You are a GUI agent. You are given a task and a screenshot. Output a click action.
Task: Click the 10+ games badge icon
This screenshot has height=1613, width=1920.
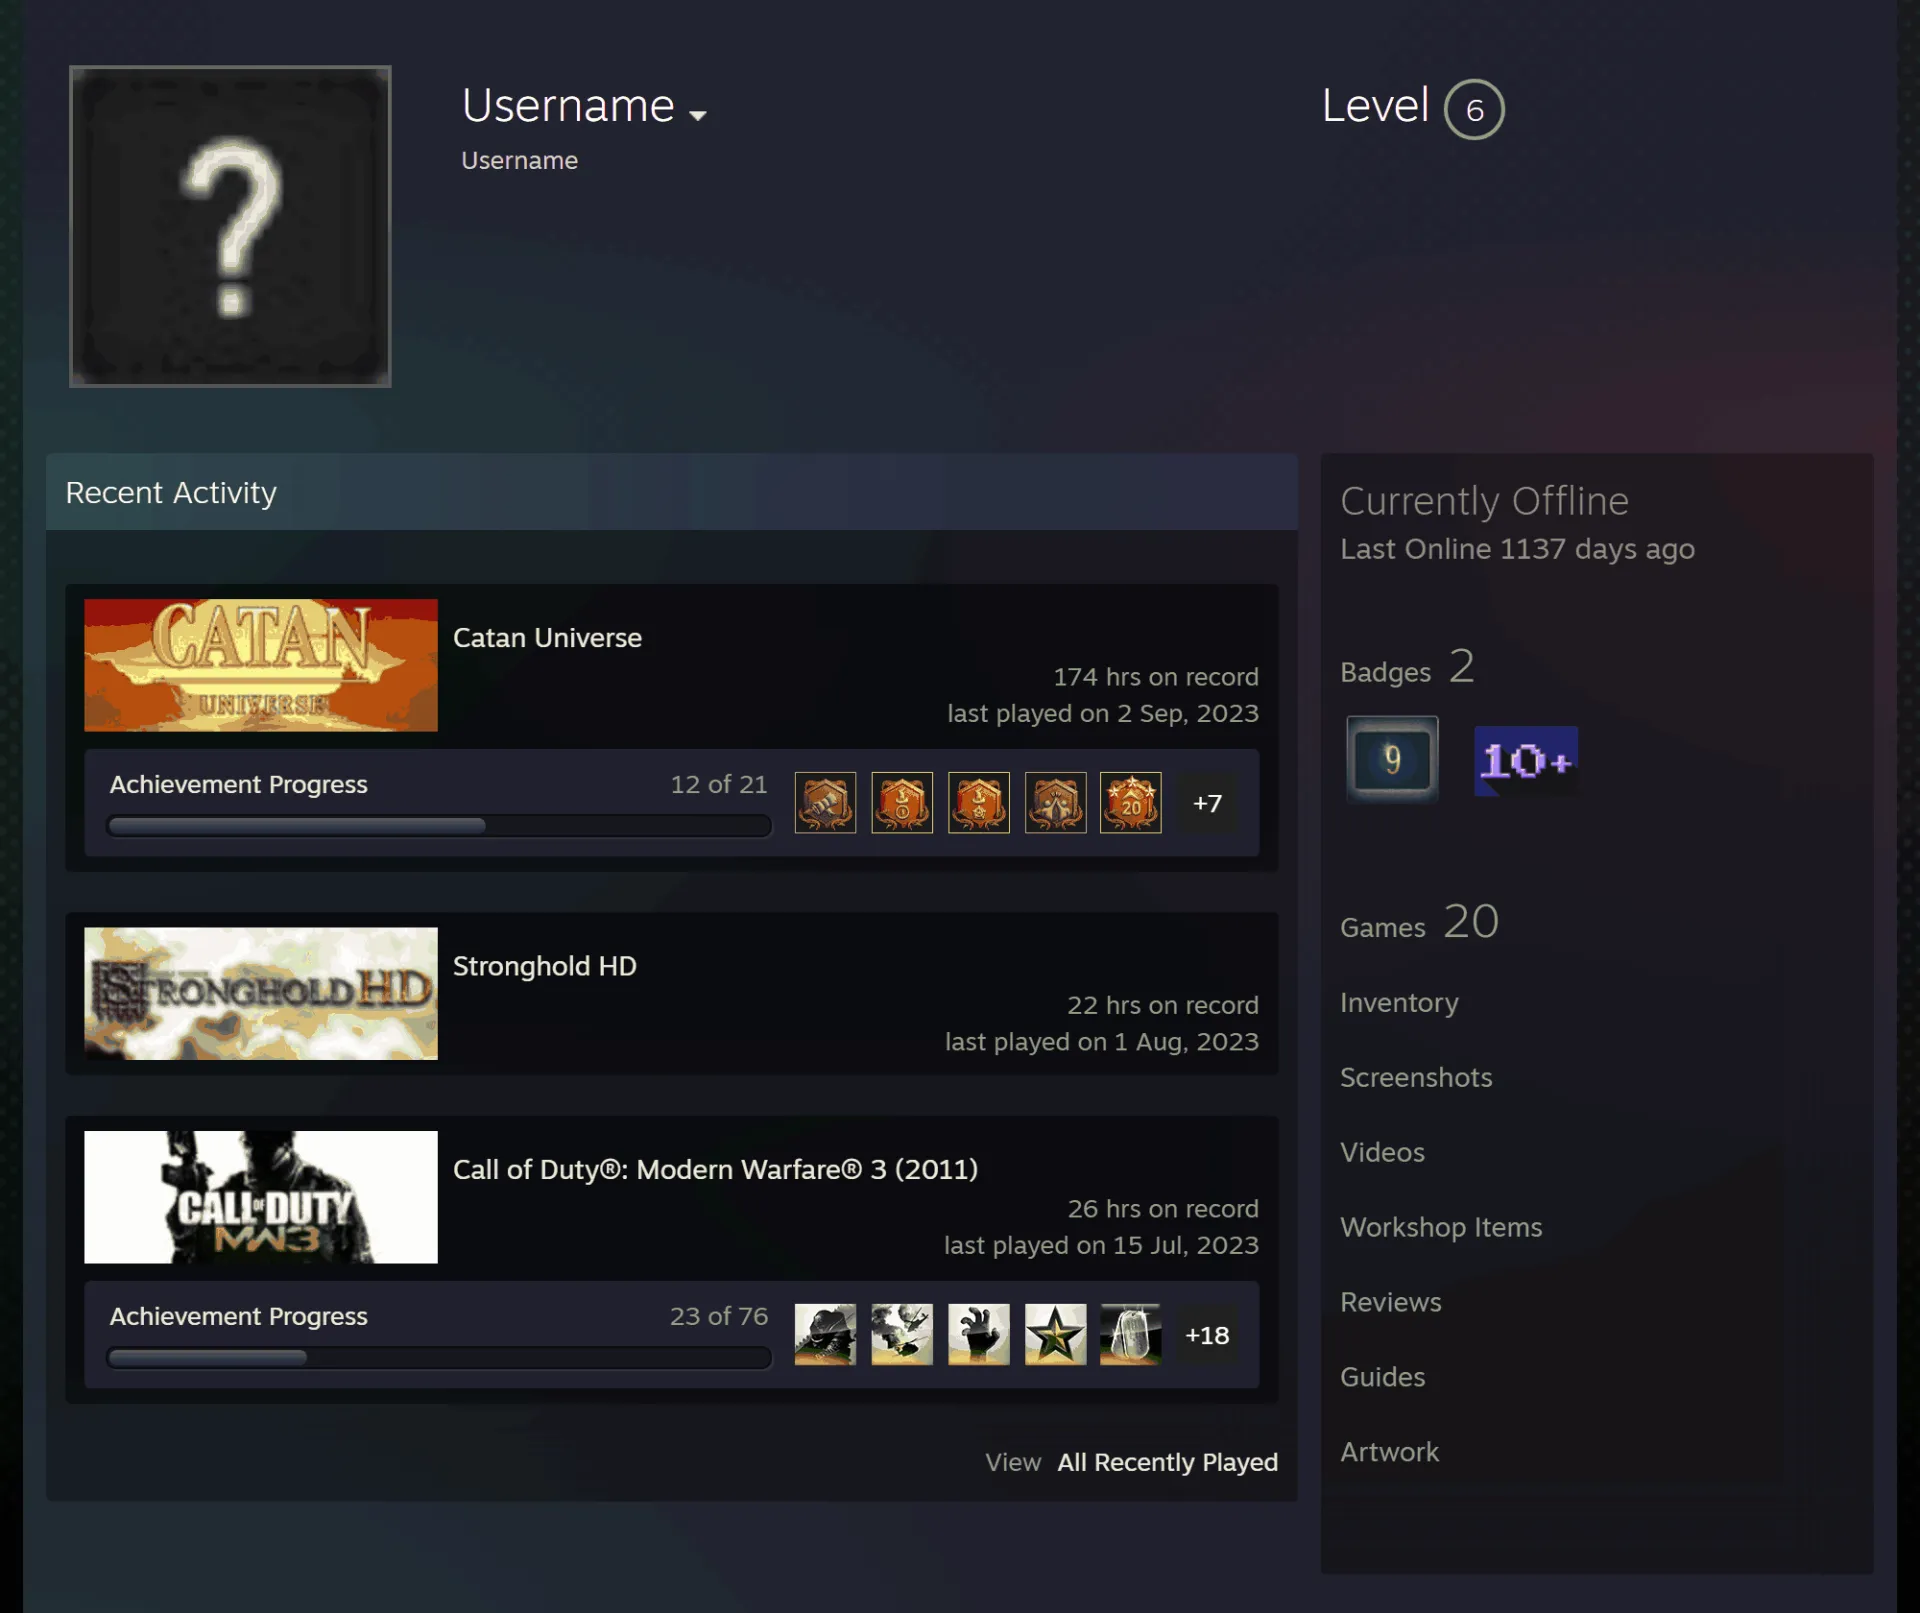[x=1526, y=761]
